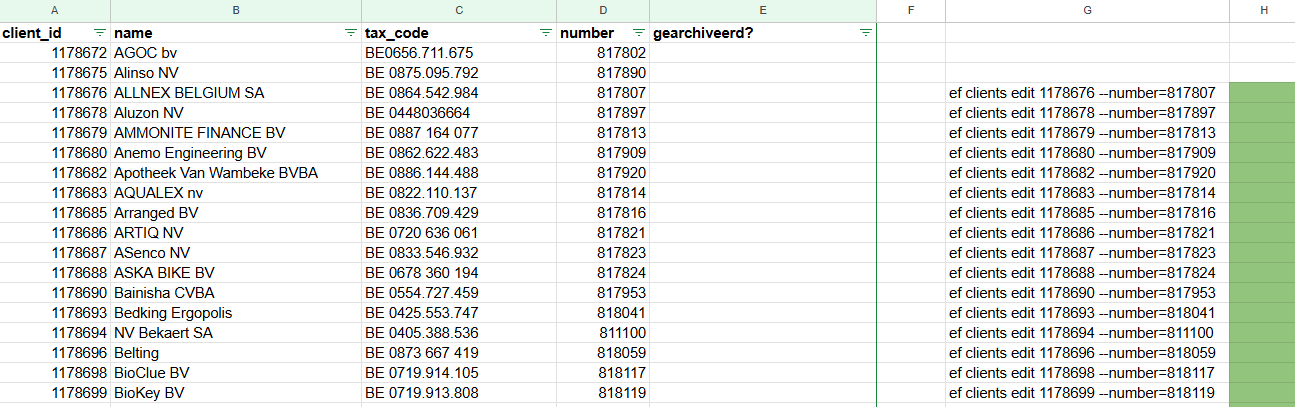Select column H header

coord(1262,10)
